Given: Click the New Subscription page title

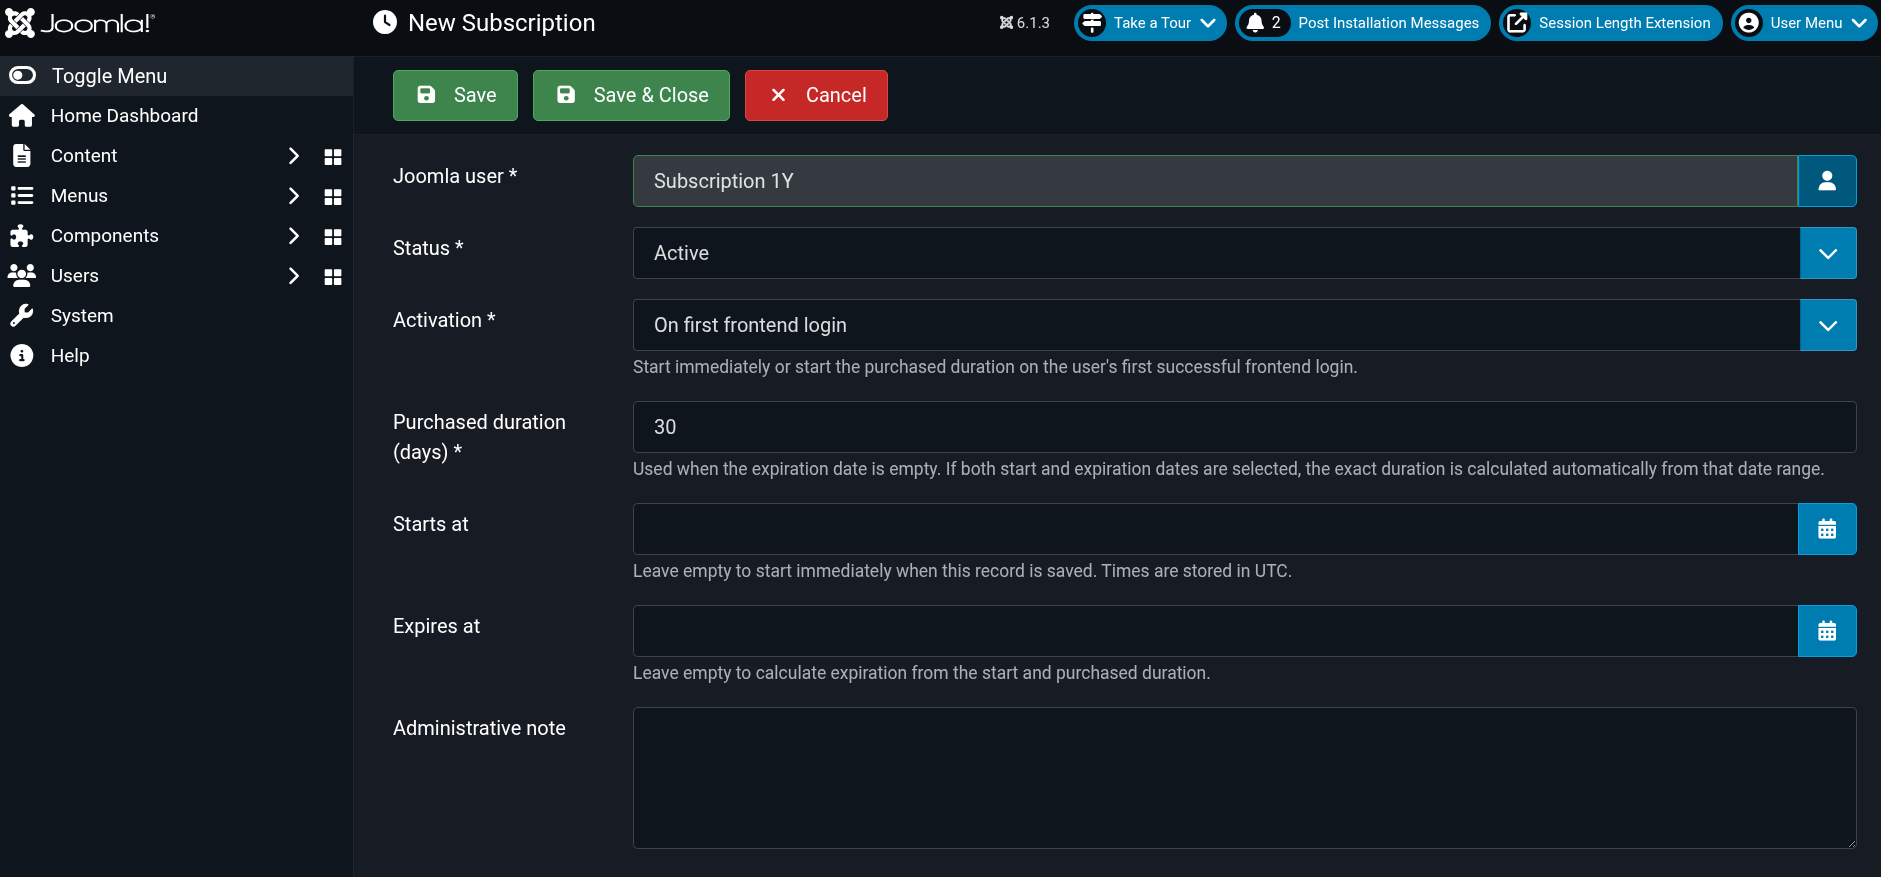Looking at the screenshot, I should point(502,23).
